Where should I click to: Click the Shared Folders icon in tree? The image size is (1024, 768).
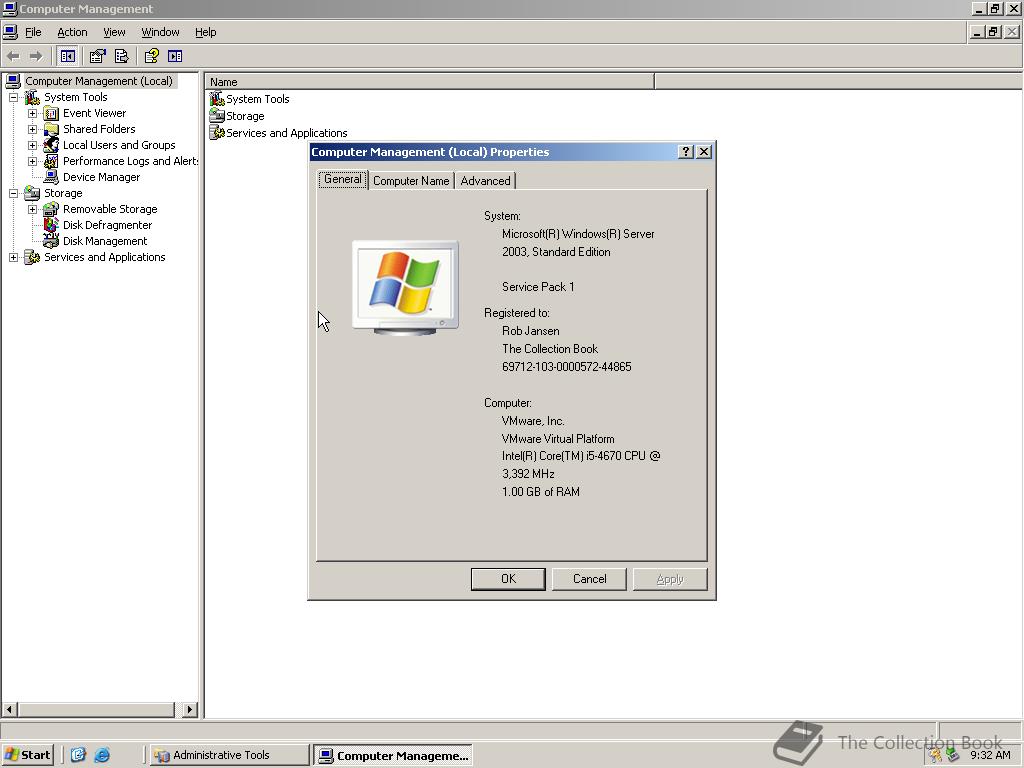(51, 129)
